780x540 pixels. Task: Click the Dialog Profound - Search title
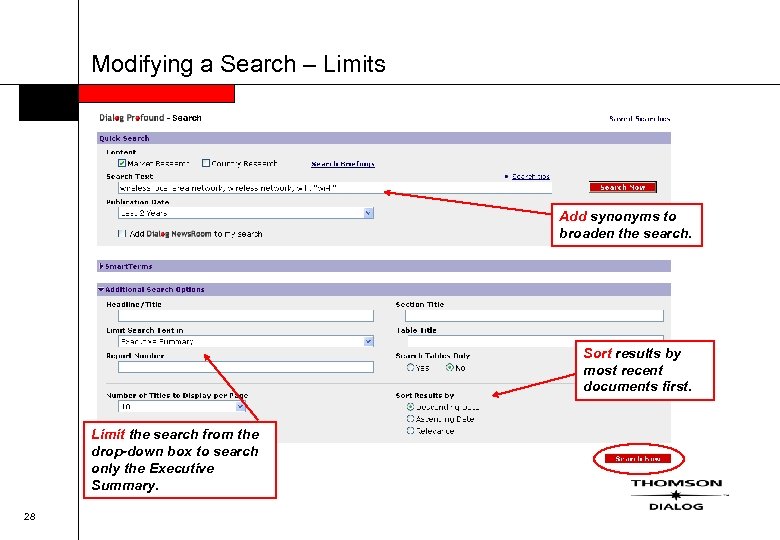pos(150,118)
